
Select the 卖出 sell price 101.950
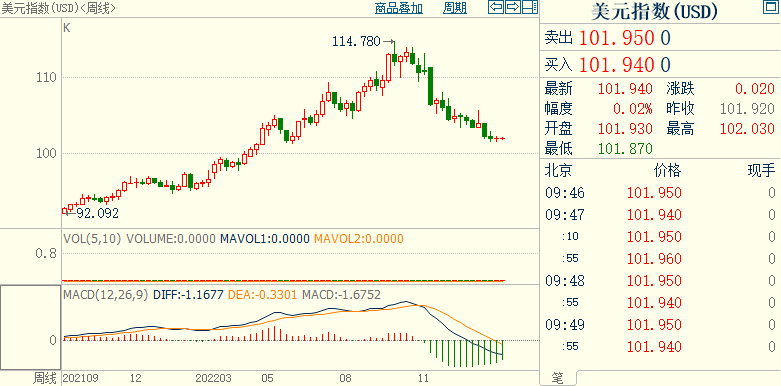coord(617,38)
